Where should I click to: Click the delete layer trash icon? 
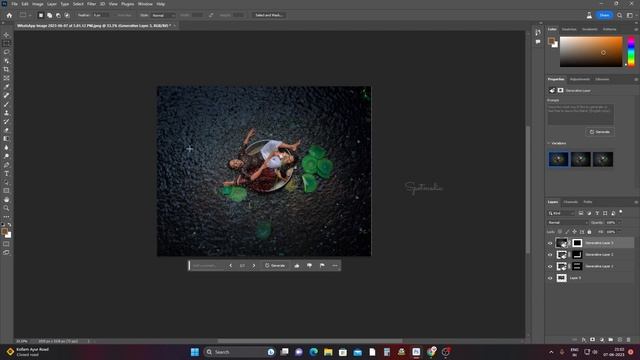[x=629, y=340]
